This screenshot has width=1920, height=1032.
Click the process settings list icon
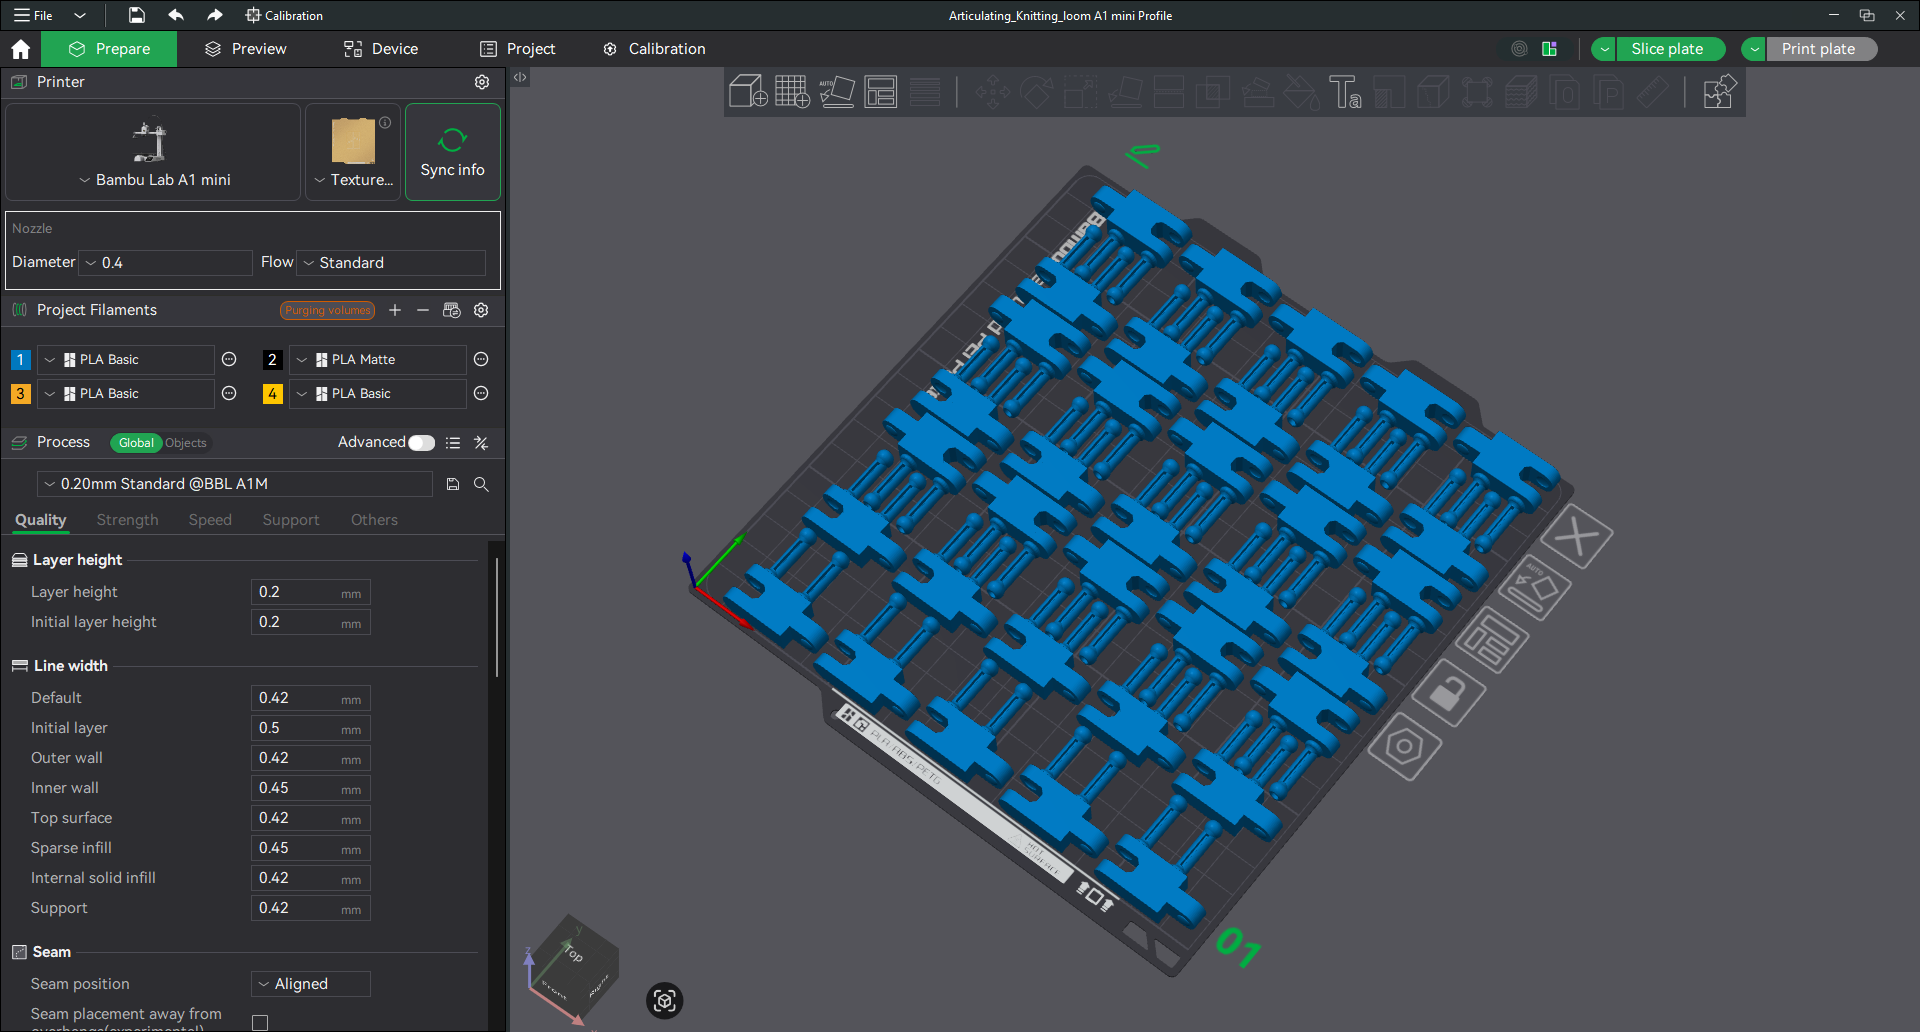point(453,443)
